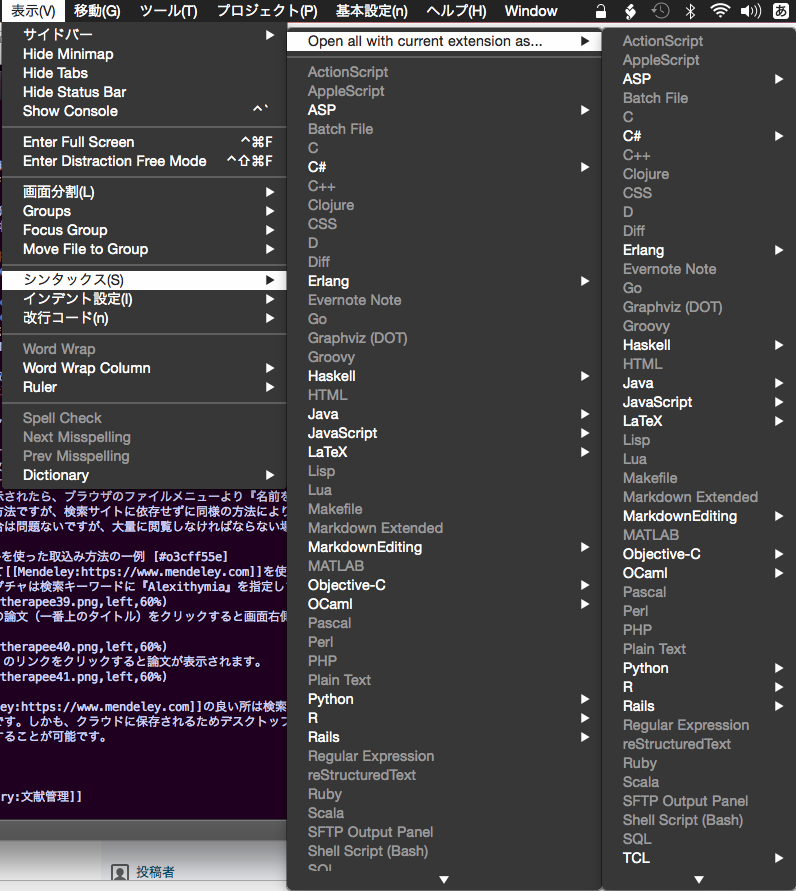This screenshot has height=891, width=796.
Task: Choose SFTP Output Panel in the rightmost submenu
Action: [699, 801]
